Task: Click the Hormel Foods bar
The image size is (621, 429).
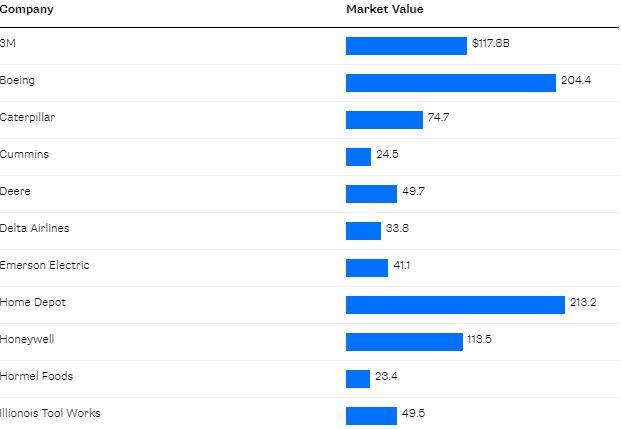Action: pyautogui.click(x=358, y=378)
